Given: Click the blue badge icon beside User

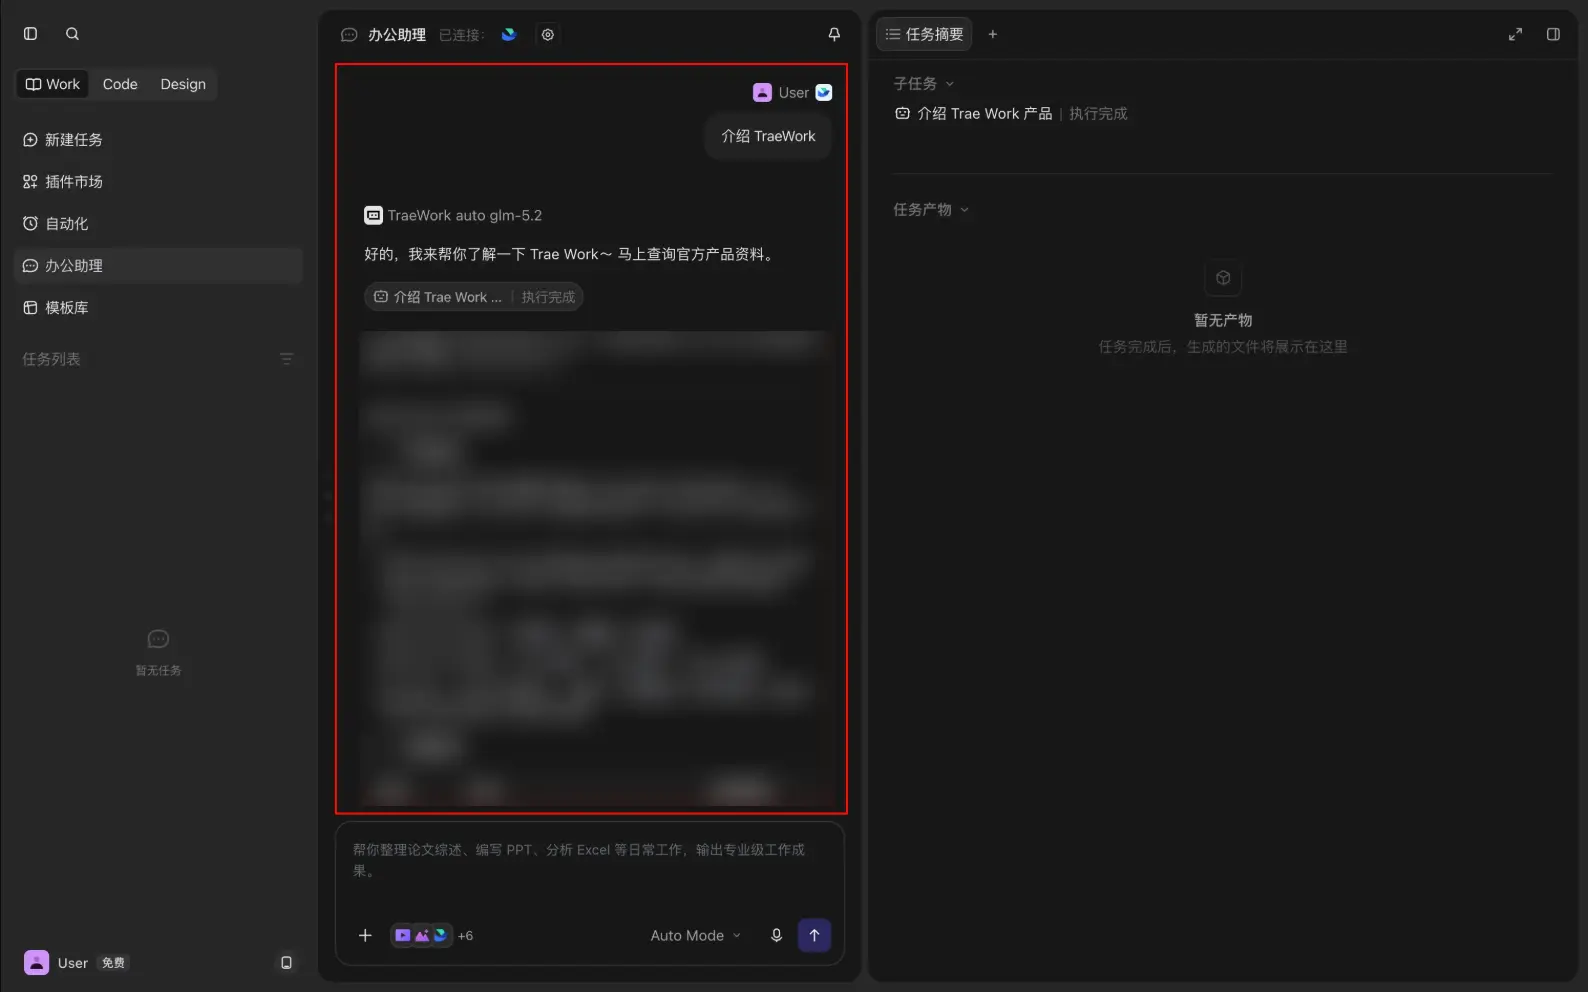Looking at the screenshot, I should [824, 92].
